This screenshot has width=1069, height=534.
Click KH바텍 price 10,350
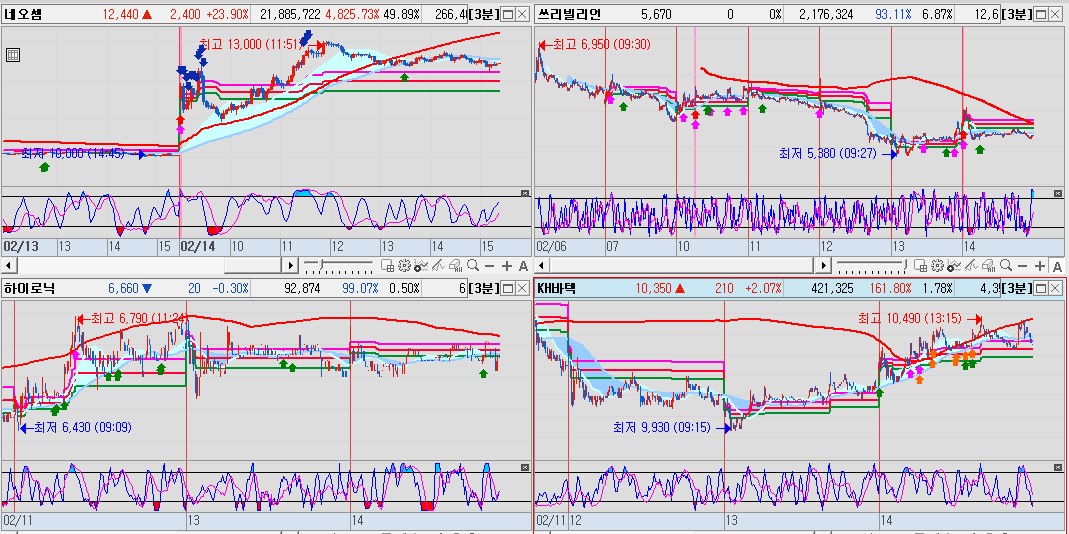pyautogui.click(x=654, y=288)
